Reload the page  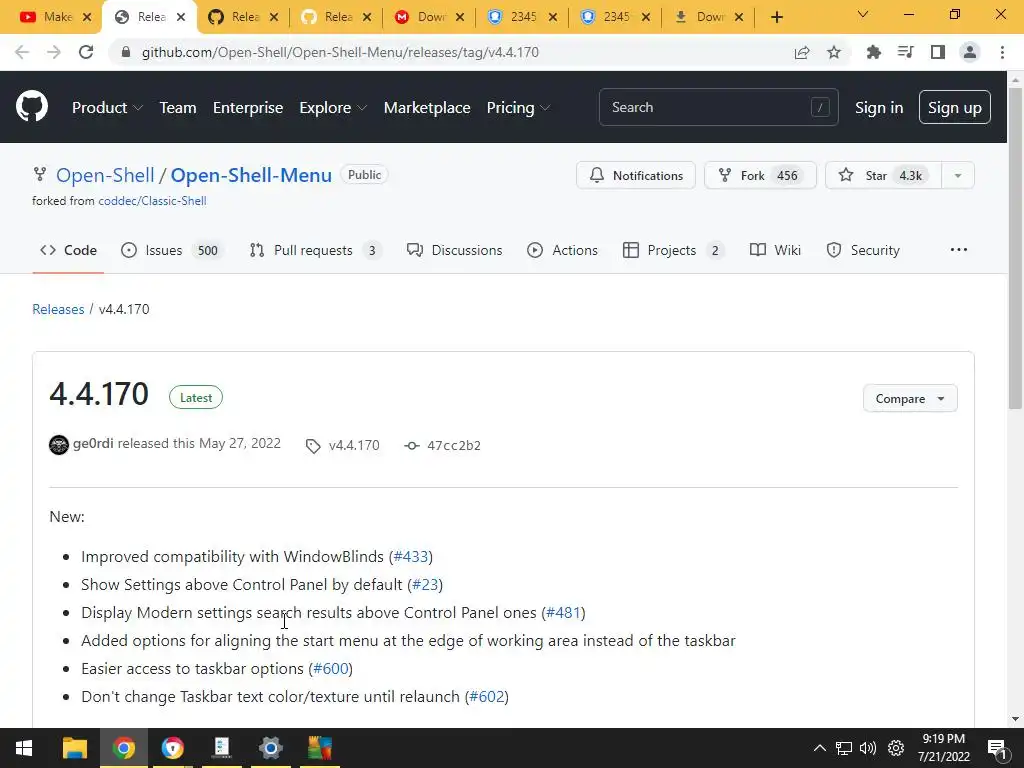[86, 52]
